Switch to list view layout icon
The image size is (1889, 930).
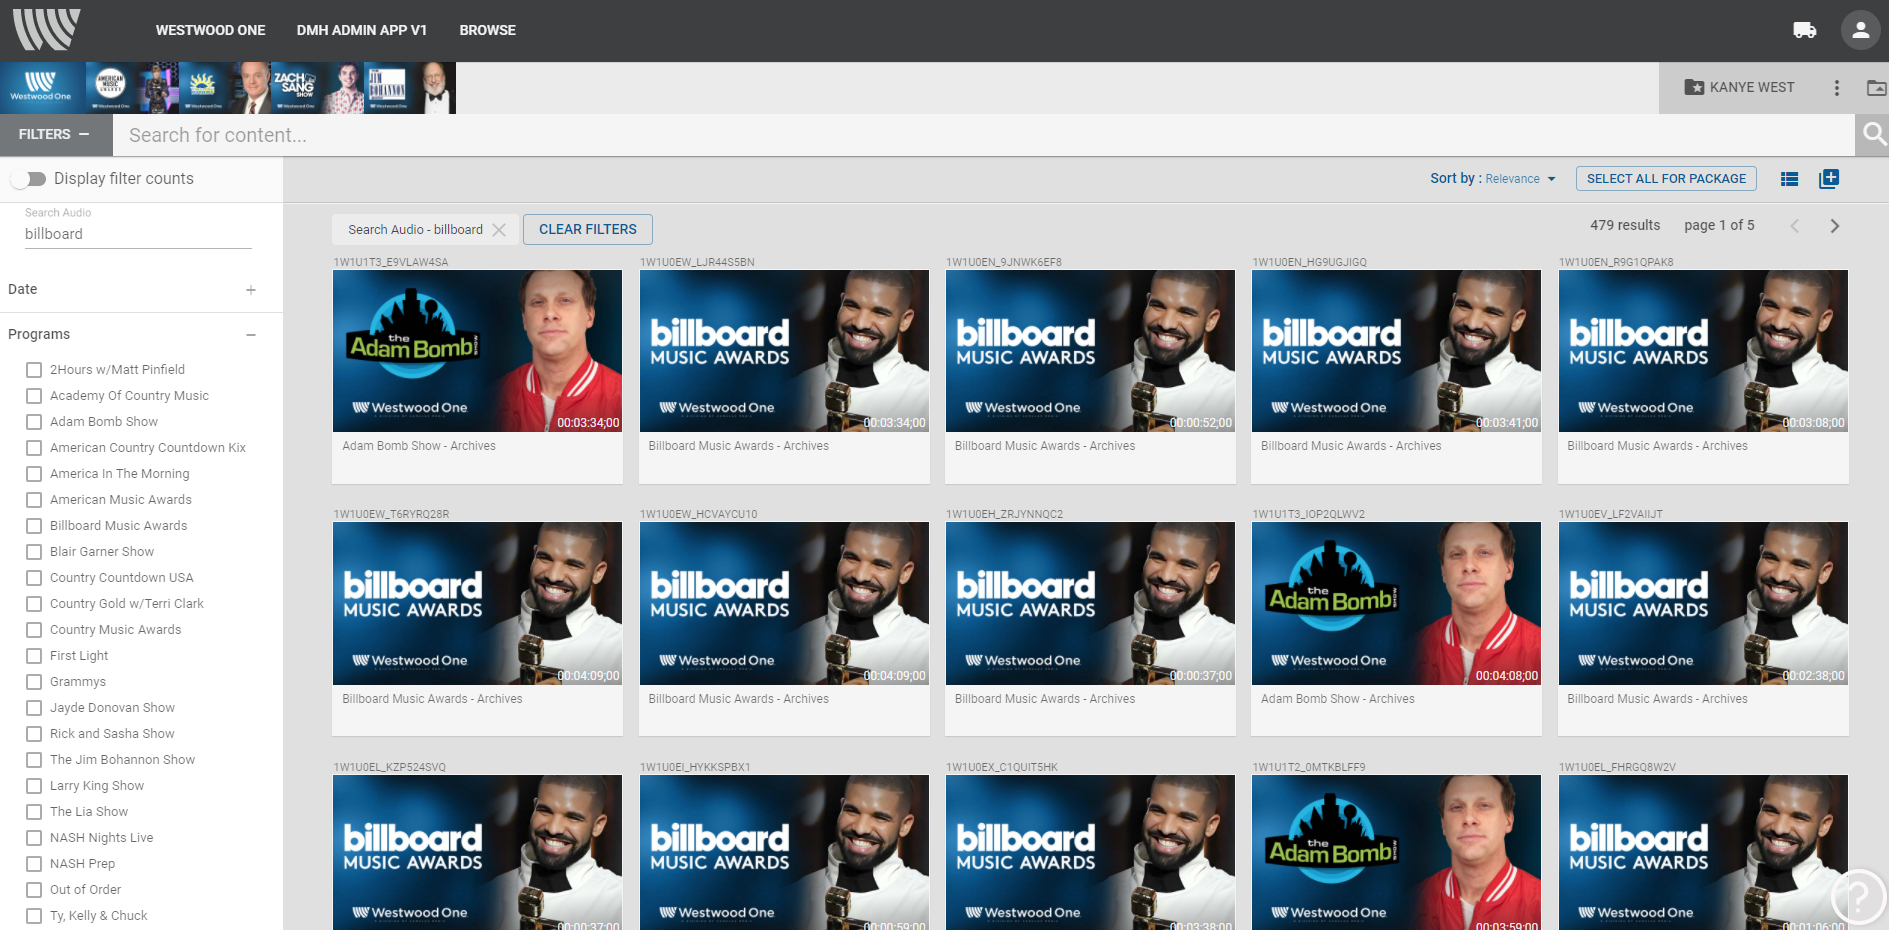(1789, 179)
